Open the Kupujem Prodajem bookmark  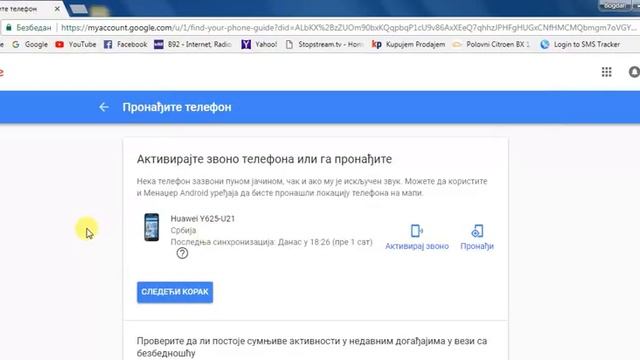click(408, 44)
